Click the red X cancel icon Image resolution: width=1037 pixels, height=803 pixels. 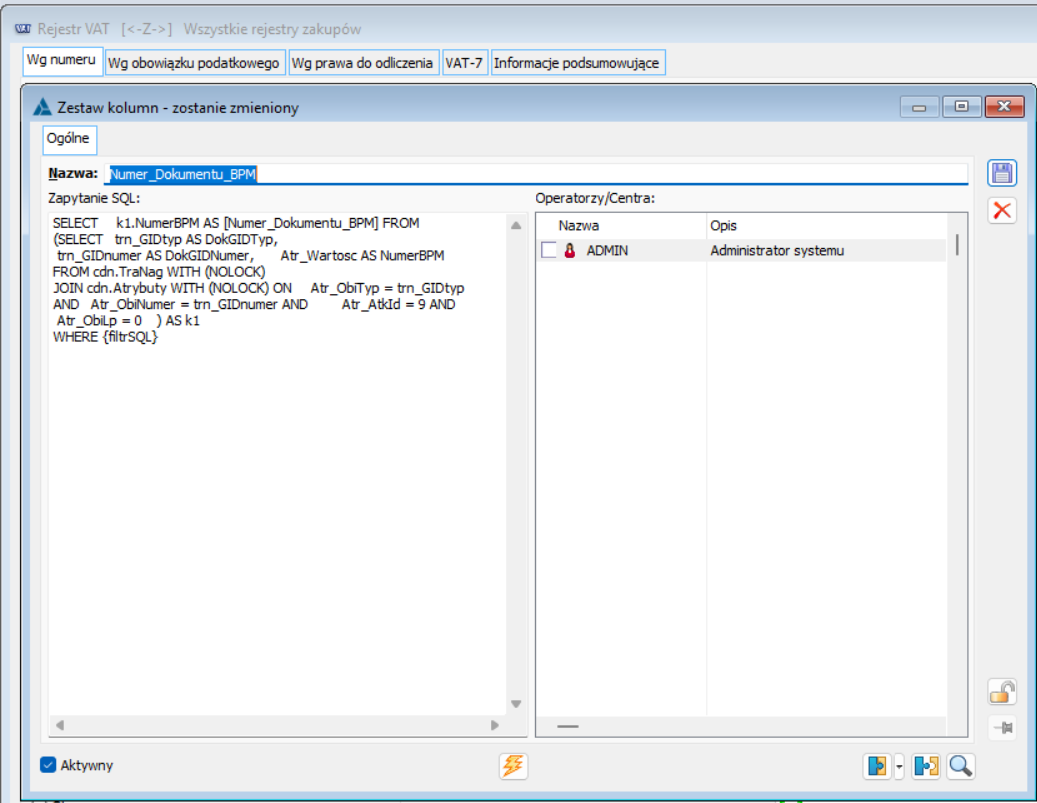[1002, 210]
